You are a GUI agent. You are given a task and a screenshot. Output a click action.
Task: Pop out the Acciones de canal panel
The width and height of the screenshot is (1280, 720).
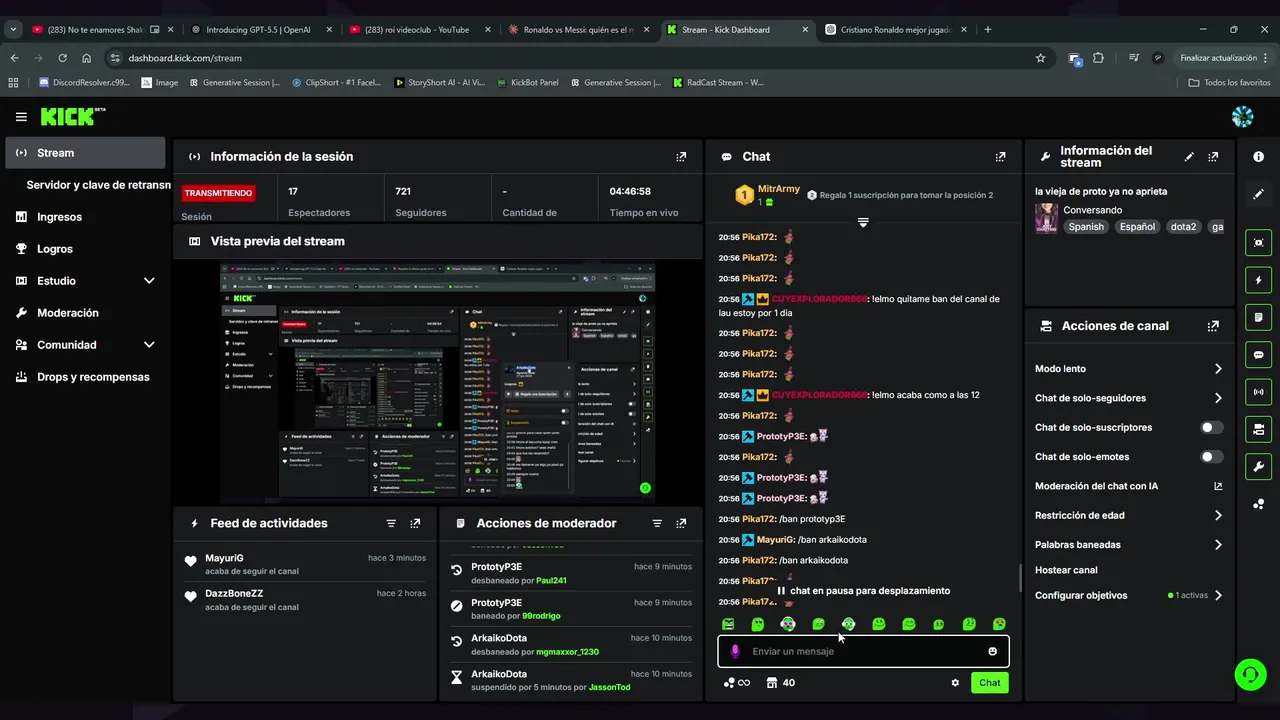coord(1213,326)
